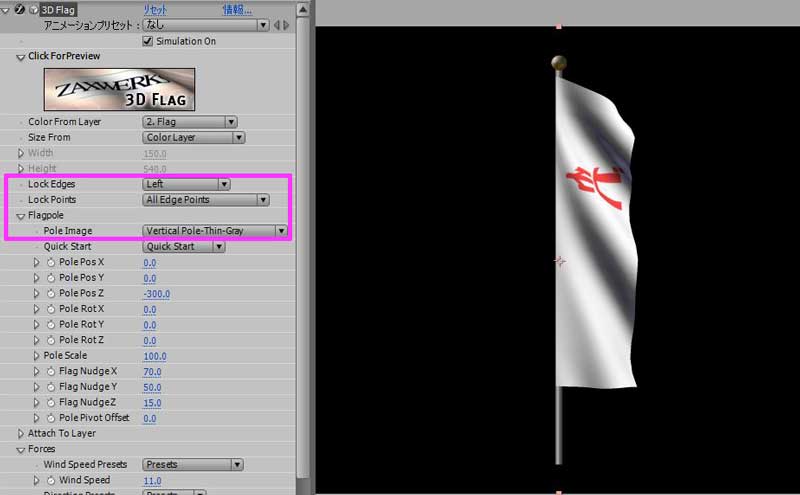The height and width of the screenshot is (495, 800).
Task: Toggle Flag Nudge X stopwatch
Action: [51, 372]
